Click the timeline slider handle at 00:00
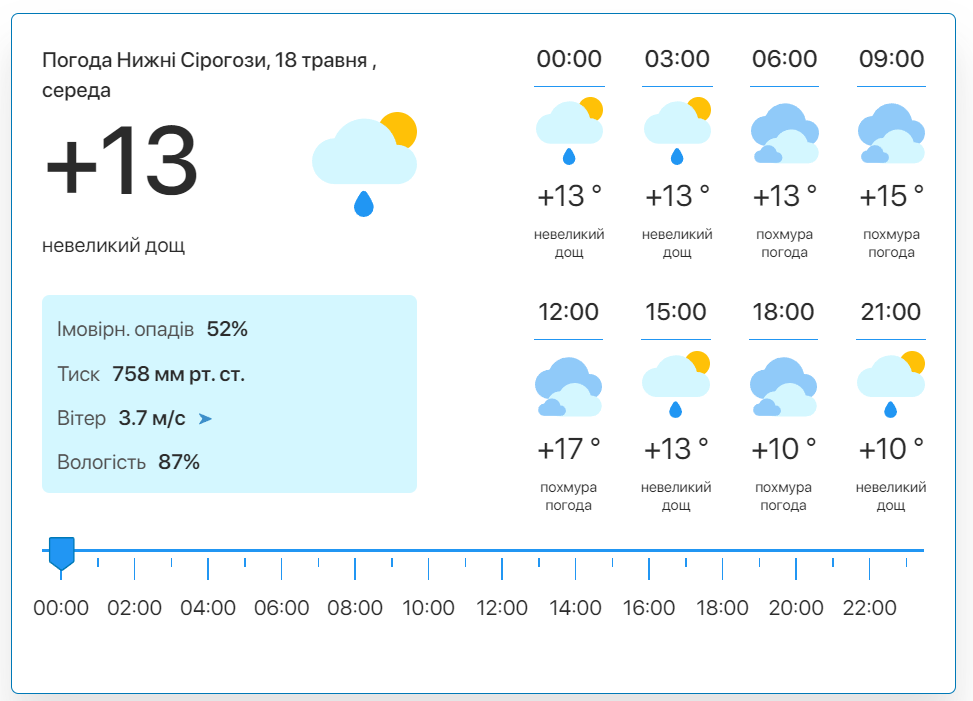This screenshot has width=973, height=701. point(61,553)
